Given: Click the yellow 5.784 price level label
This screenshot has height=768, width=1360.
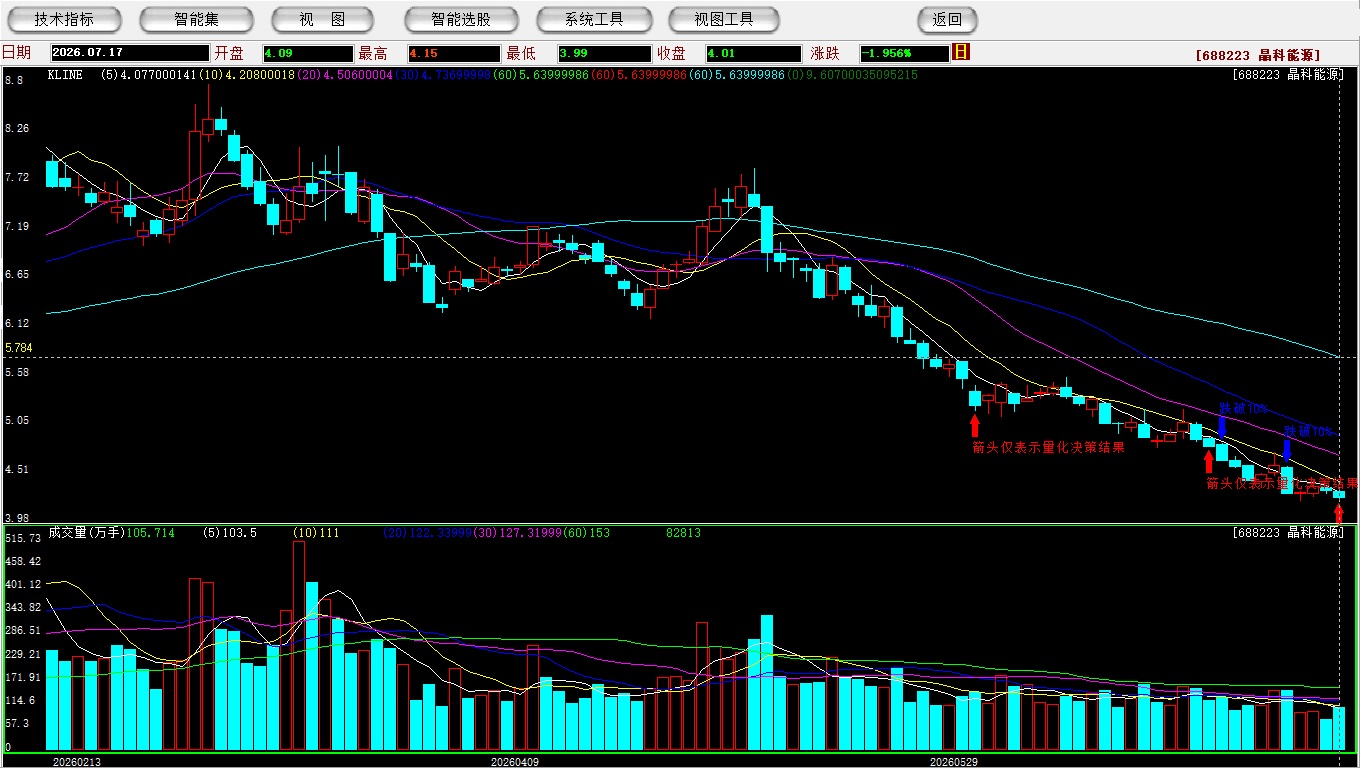Looking at the screenshot, I should [19, 348].
